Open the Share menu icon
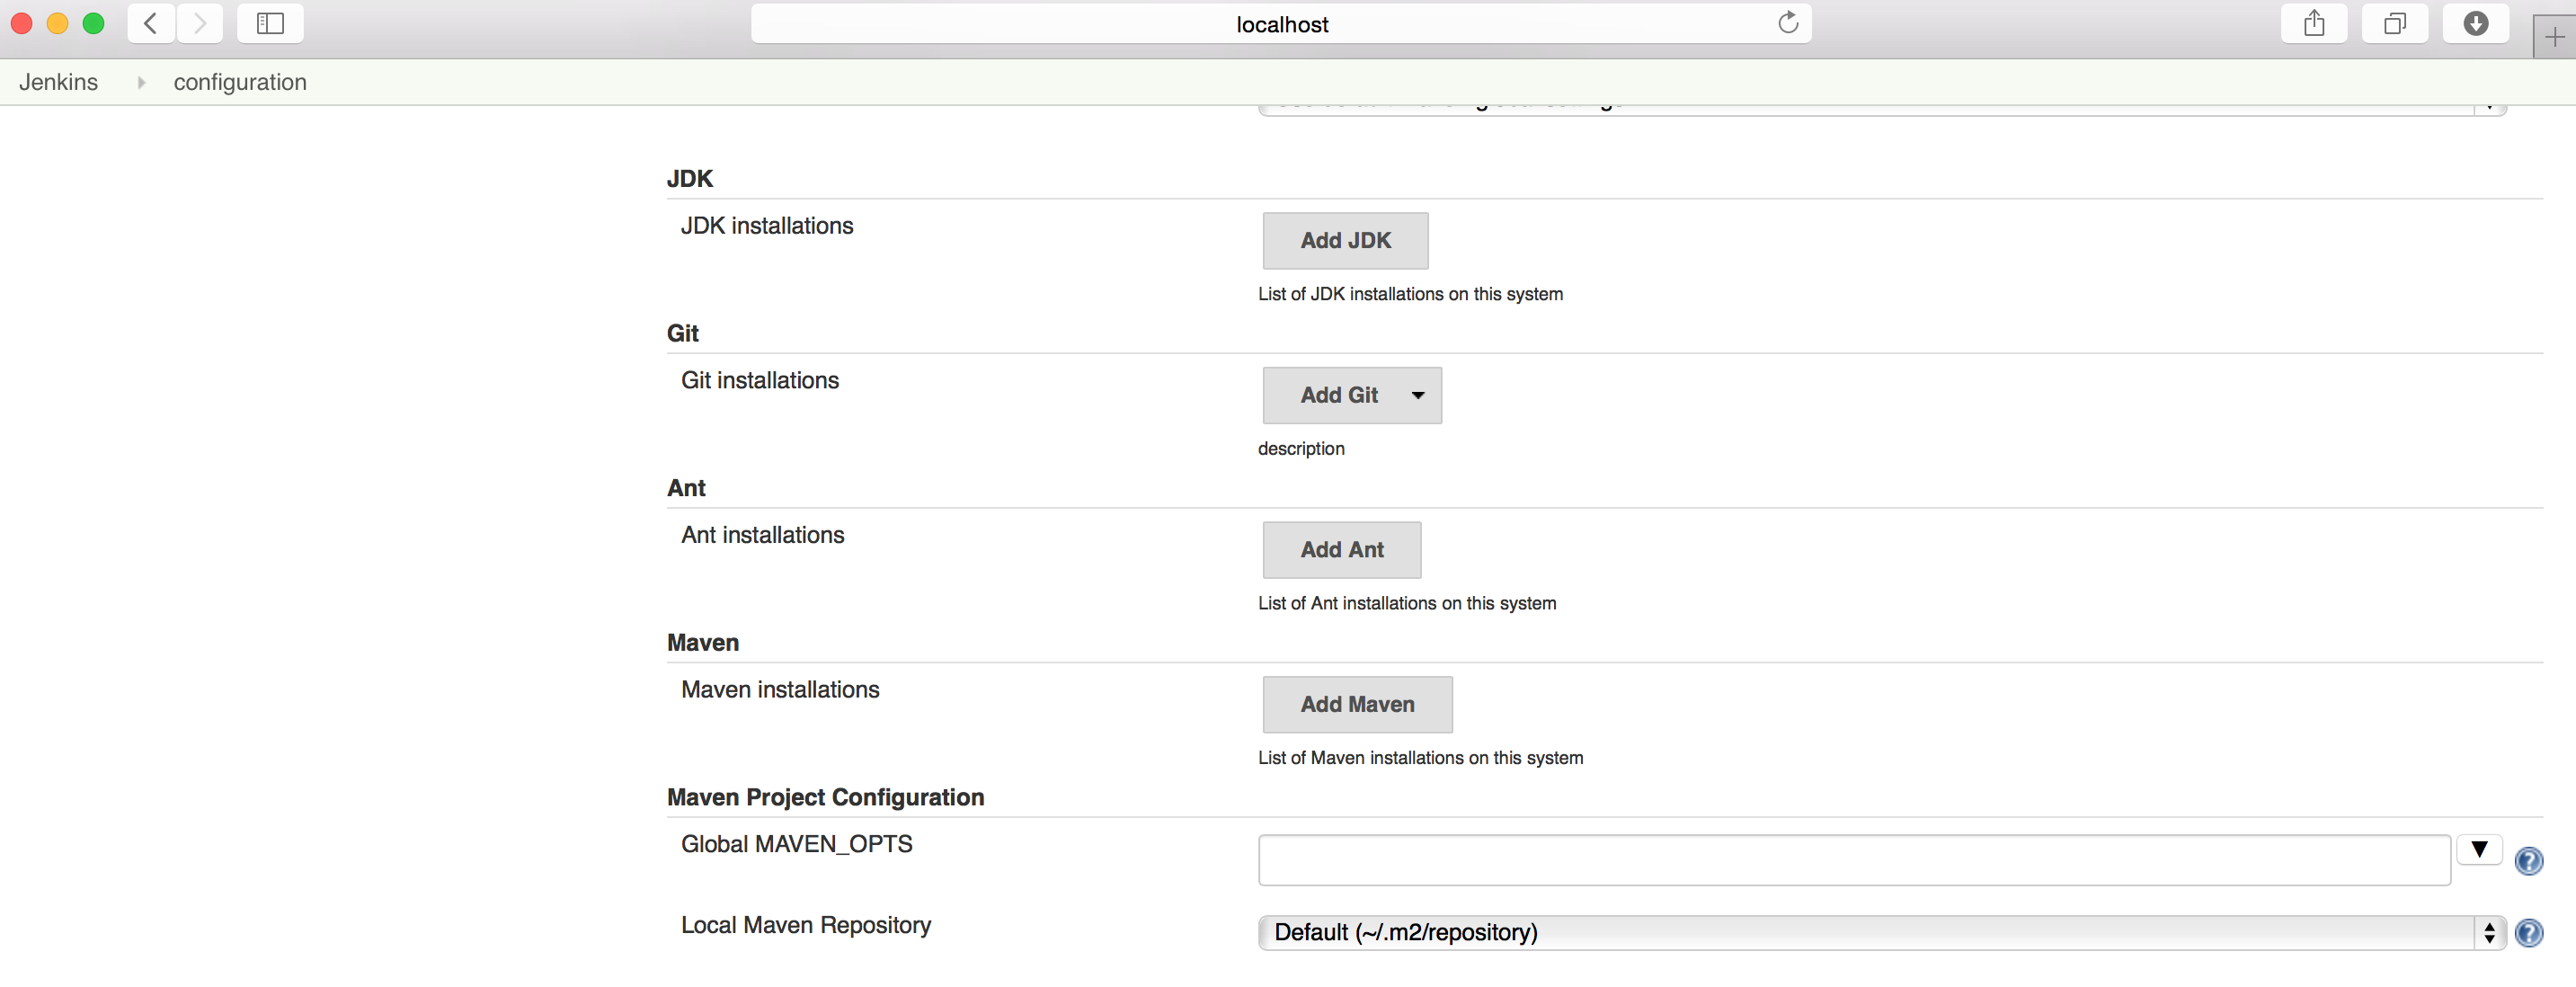Image resolution: width=2576 pixels, height=987 pixels. [x=2314, y=23]
